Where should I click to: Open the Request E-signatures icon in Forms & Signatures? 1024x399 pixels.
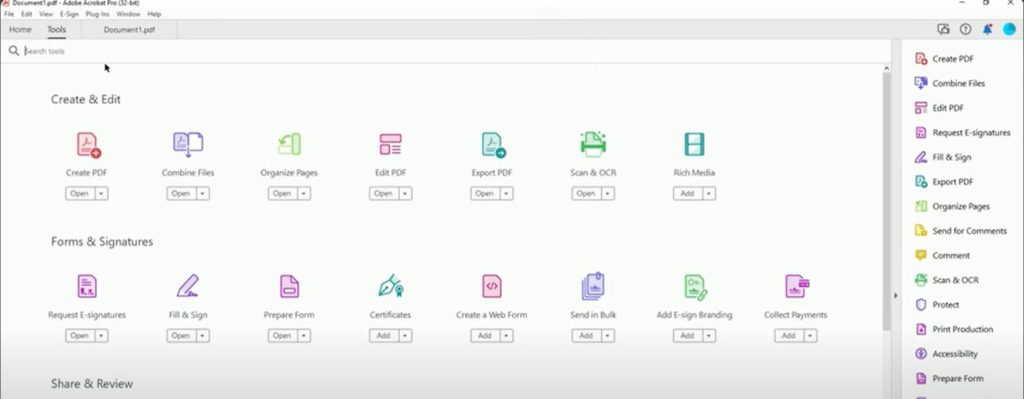[x=87, y=286]
